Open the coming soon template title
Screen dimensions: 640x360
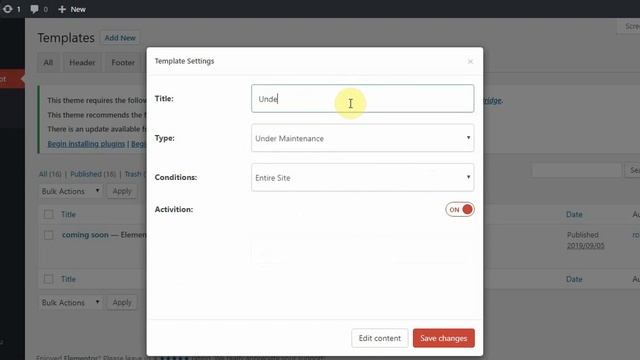pyautogui.click(x=85, y=235)
